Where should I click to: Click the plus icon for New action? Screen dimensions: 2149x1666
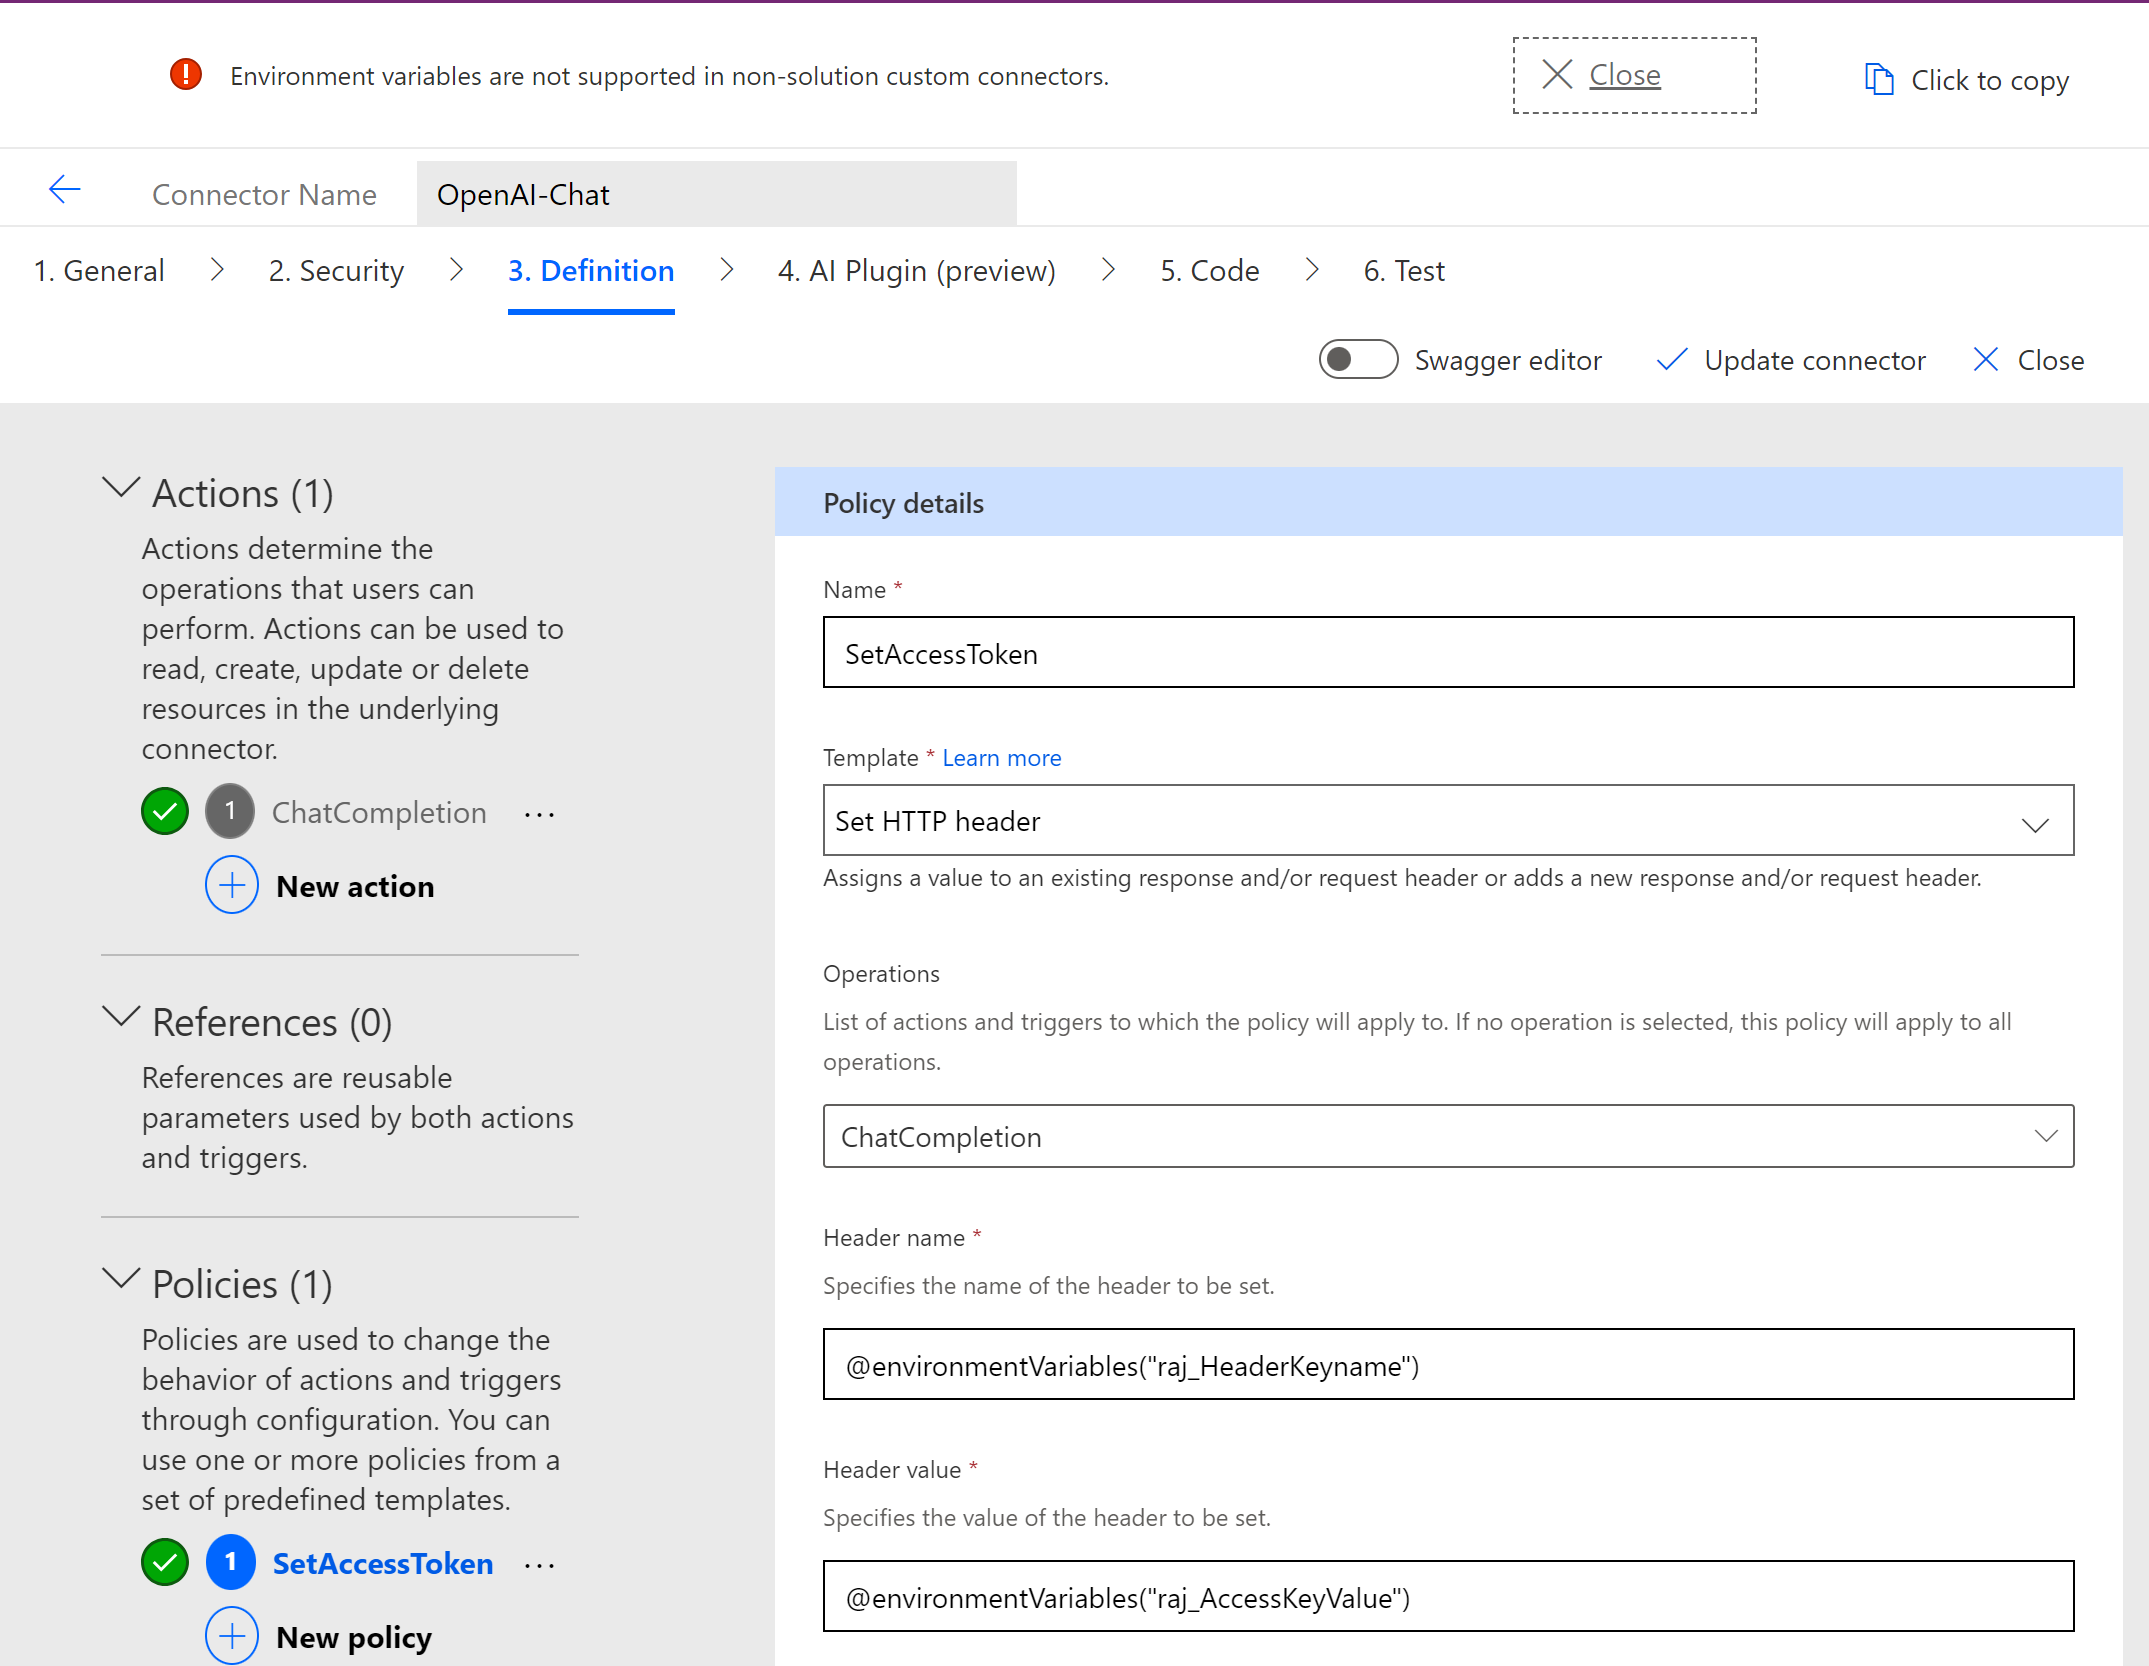coord(232,886)
